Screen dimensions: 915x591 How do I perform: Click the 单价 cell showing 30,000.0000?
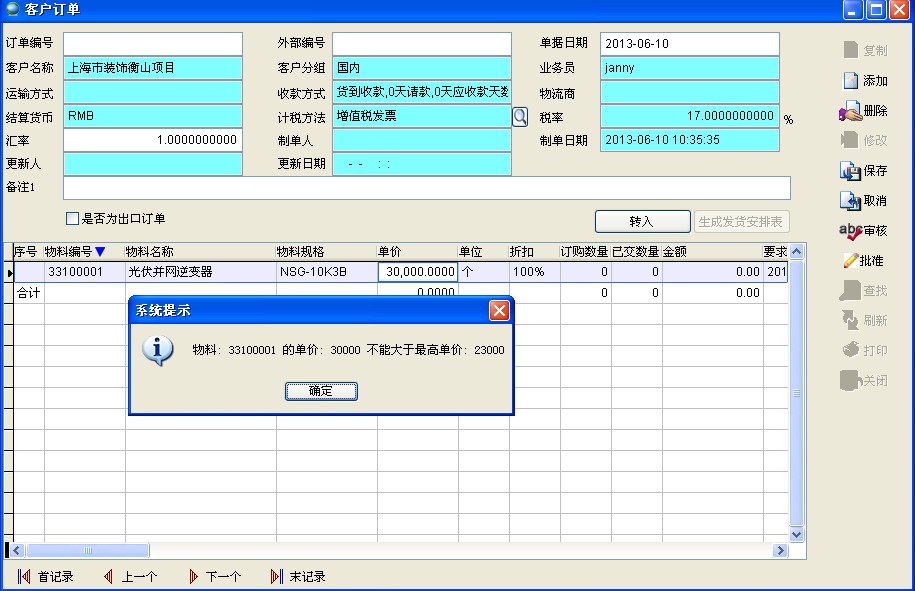coord(420,270)
